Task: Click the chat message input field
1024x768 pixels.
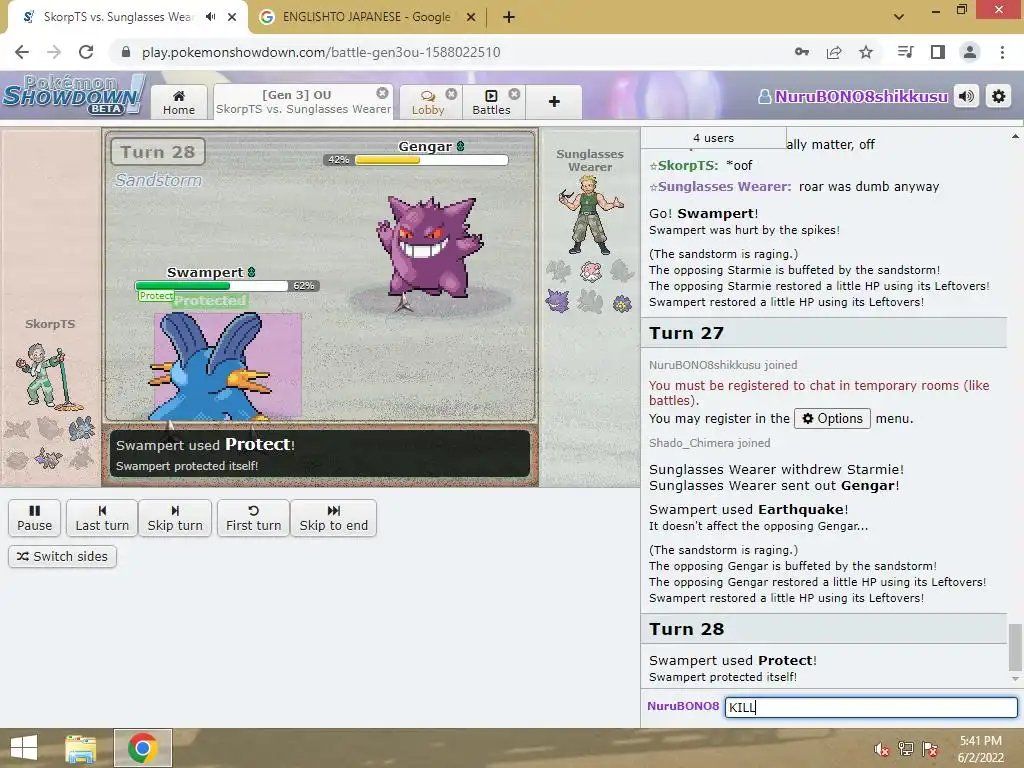Action: pyautogui.click(x=871, y=707)
